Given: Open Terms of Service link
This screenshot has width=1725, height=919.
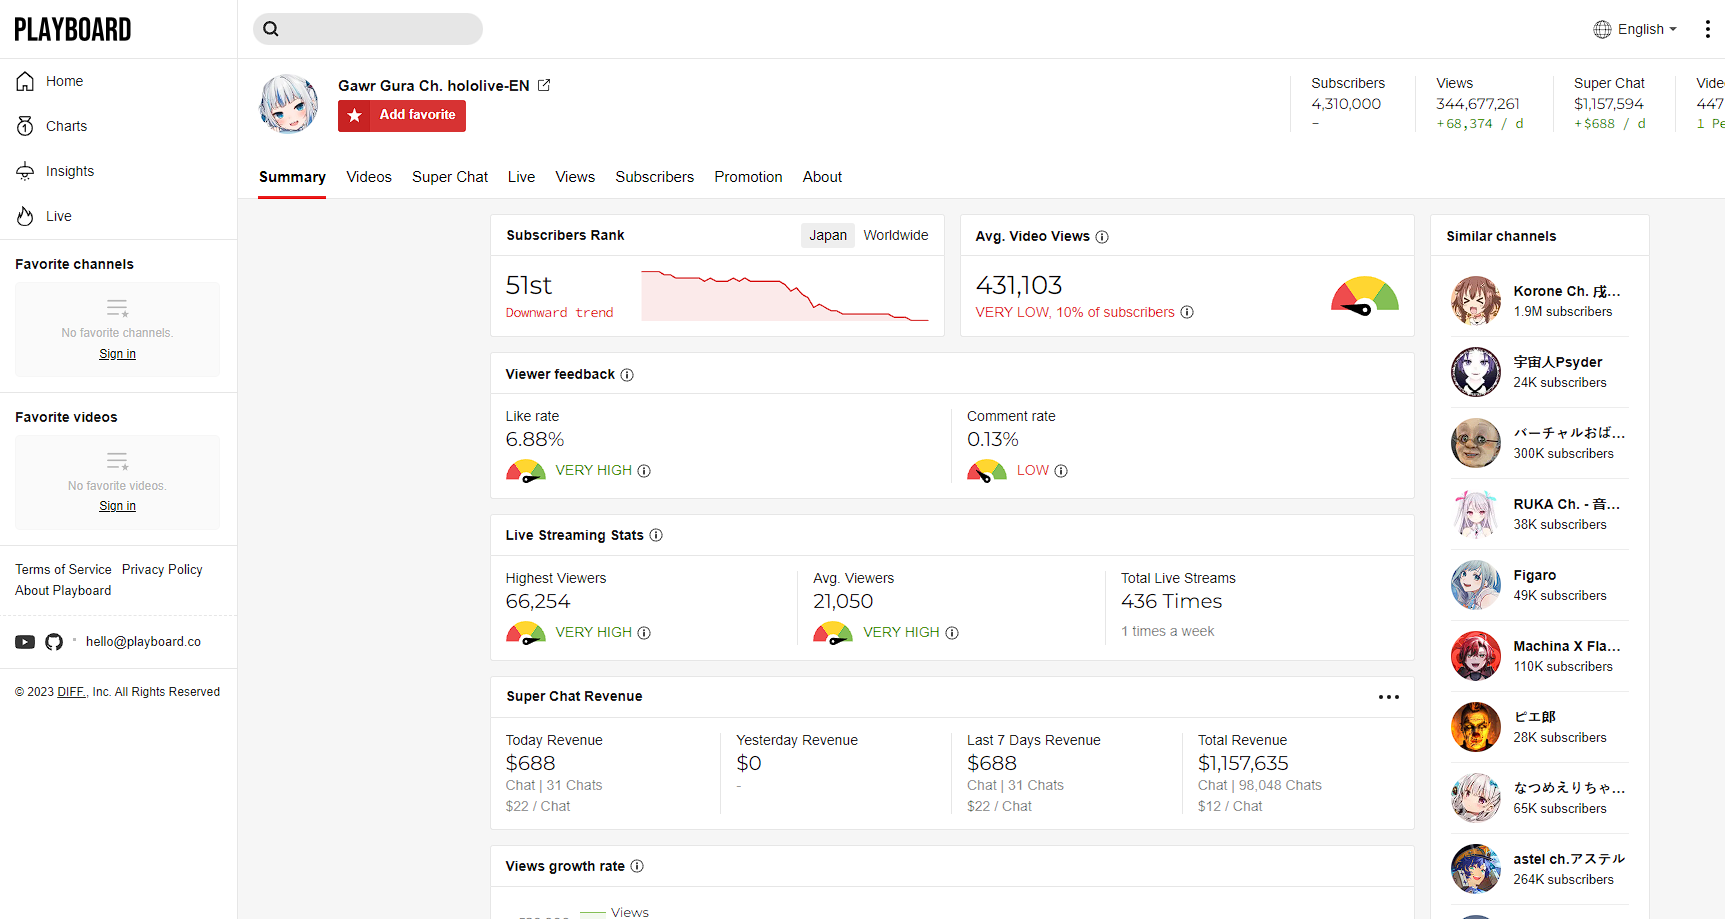Looking at the screenshot, I should (63, 569).
